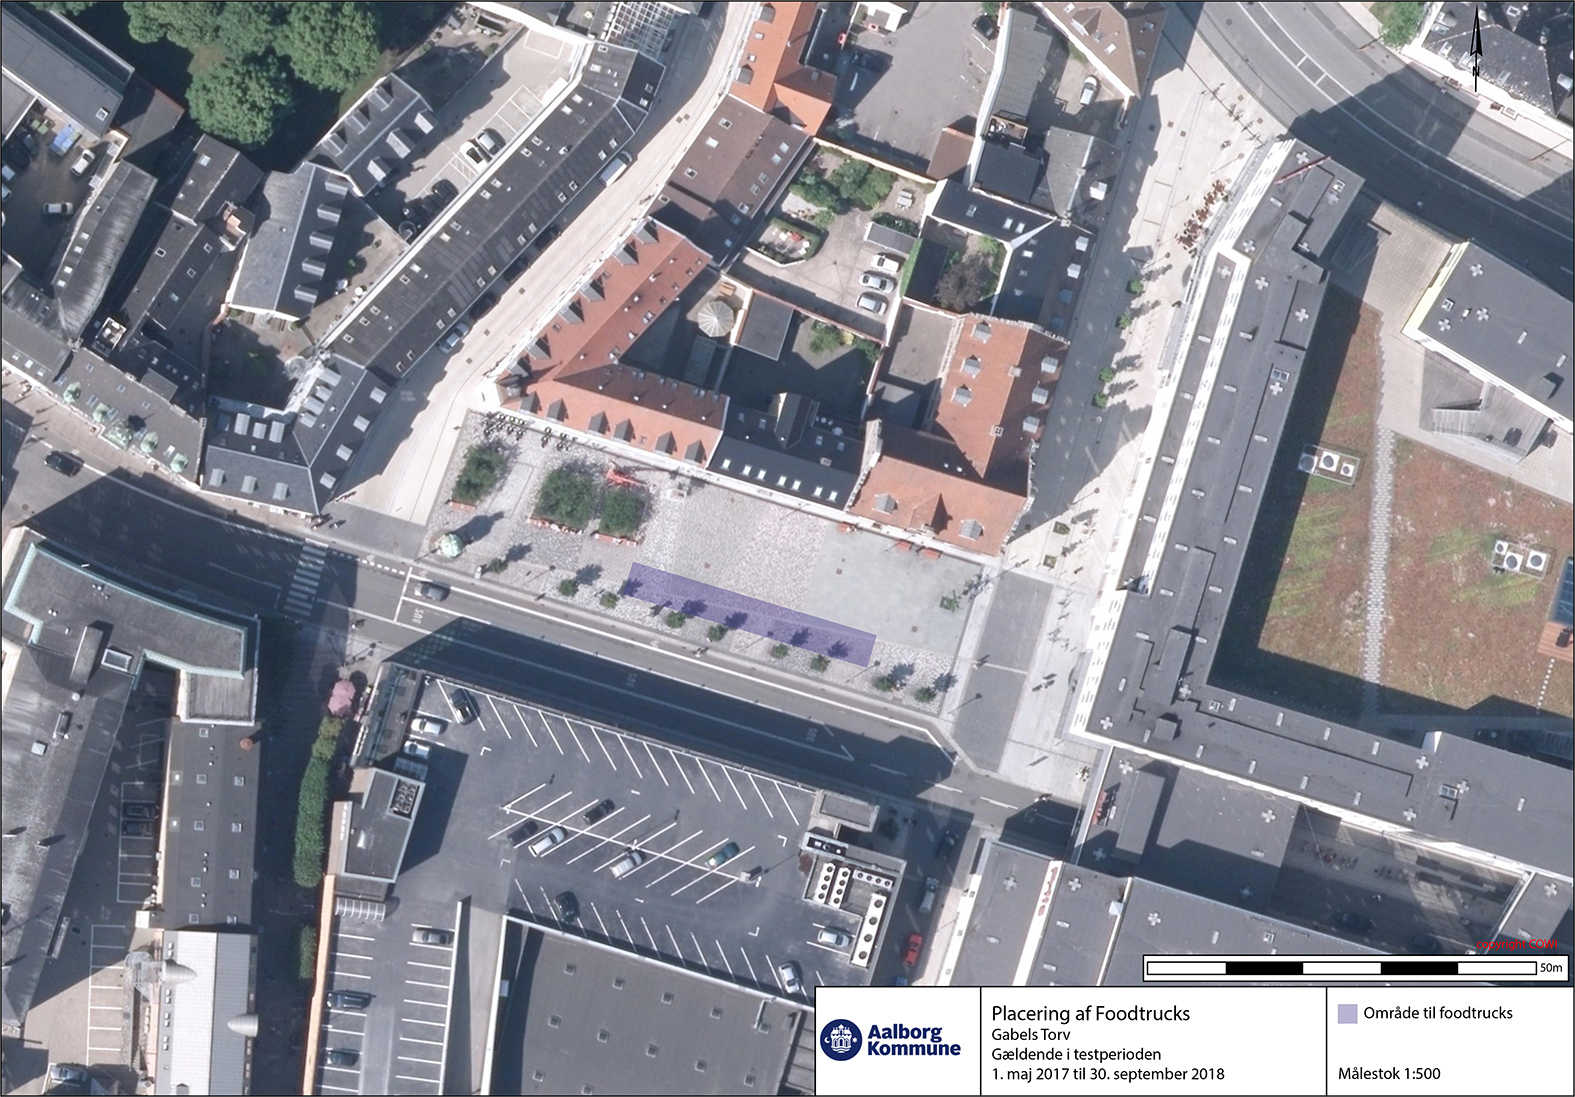Click the 50m scale bar
This screenshot has height=1097, width=1575.
click(1342, 968)
